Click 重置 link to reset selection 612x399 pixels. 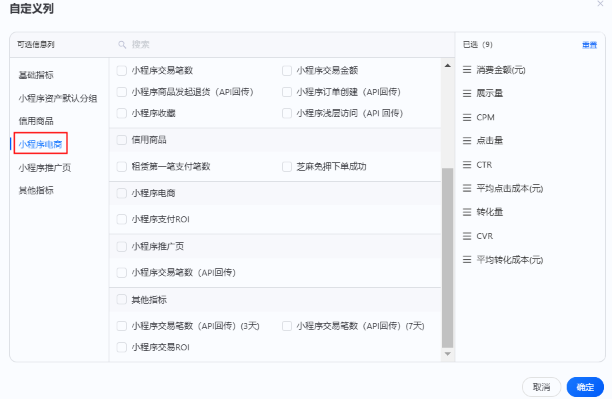point(589,45)
